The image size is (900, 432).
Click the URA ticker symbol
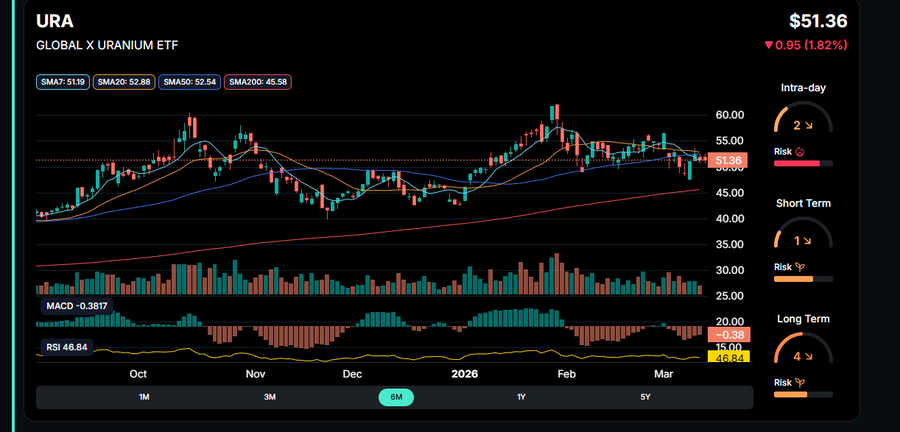tap(55, 21)
